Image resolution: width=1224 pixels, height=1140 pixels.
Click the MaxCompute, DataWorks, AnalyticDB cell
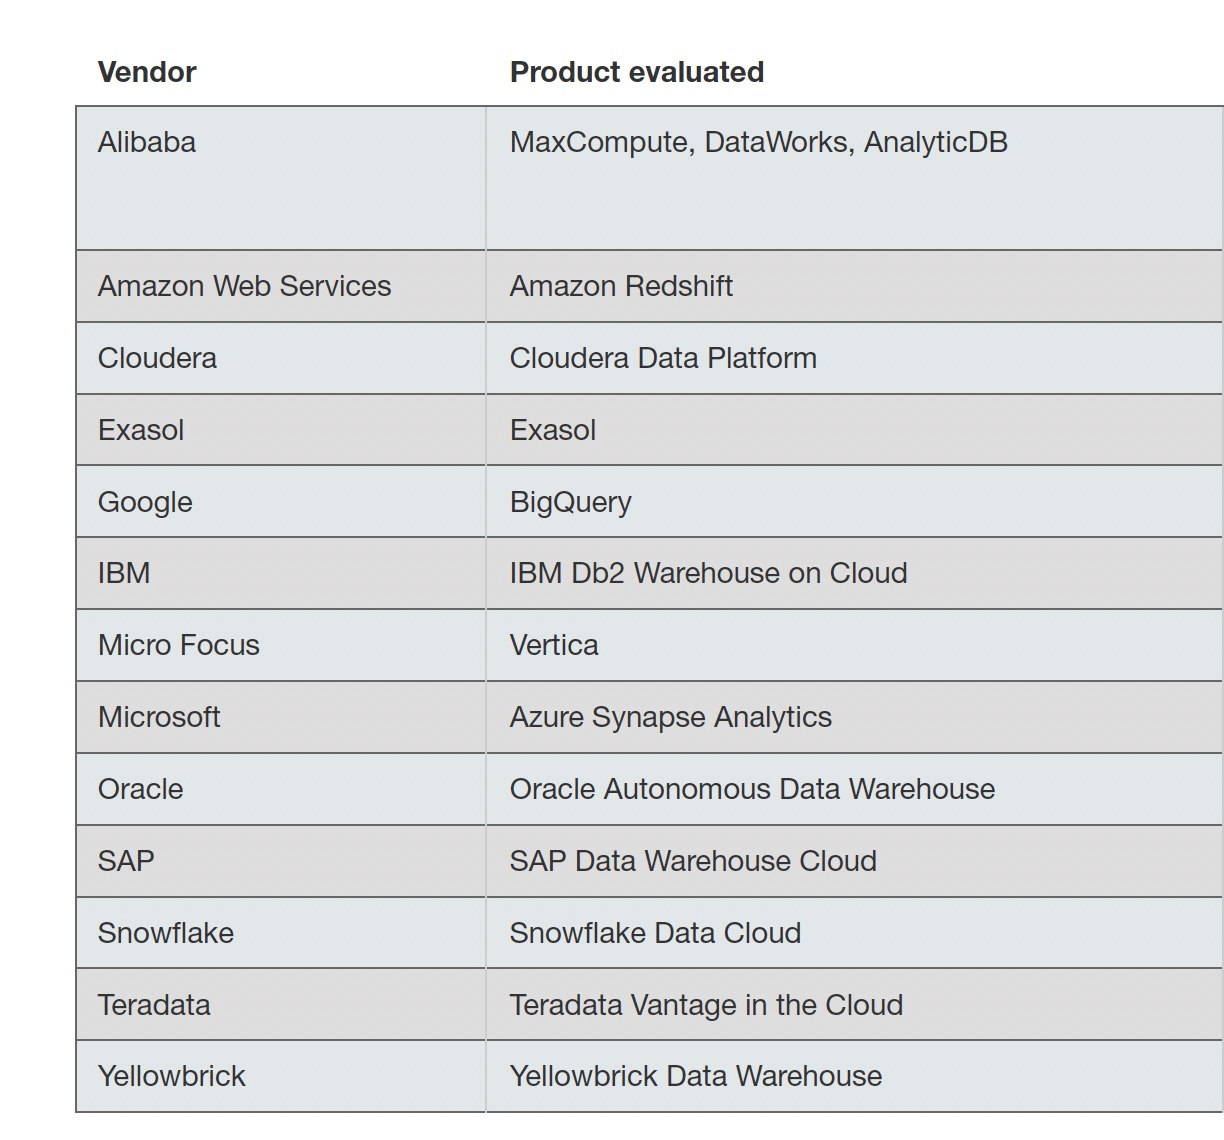pyautogui.click(x=758, y=142)
